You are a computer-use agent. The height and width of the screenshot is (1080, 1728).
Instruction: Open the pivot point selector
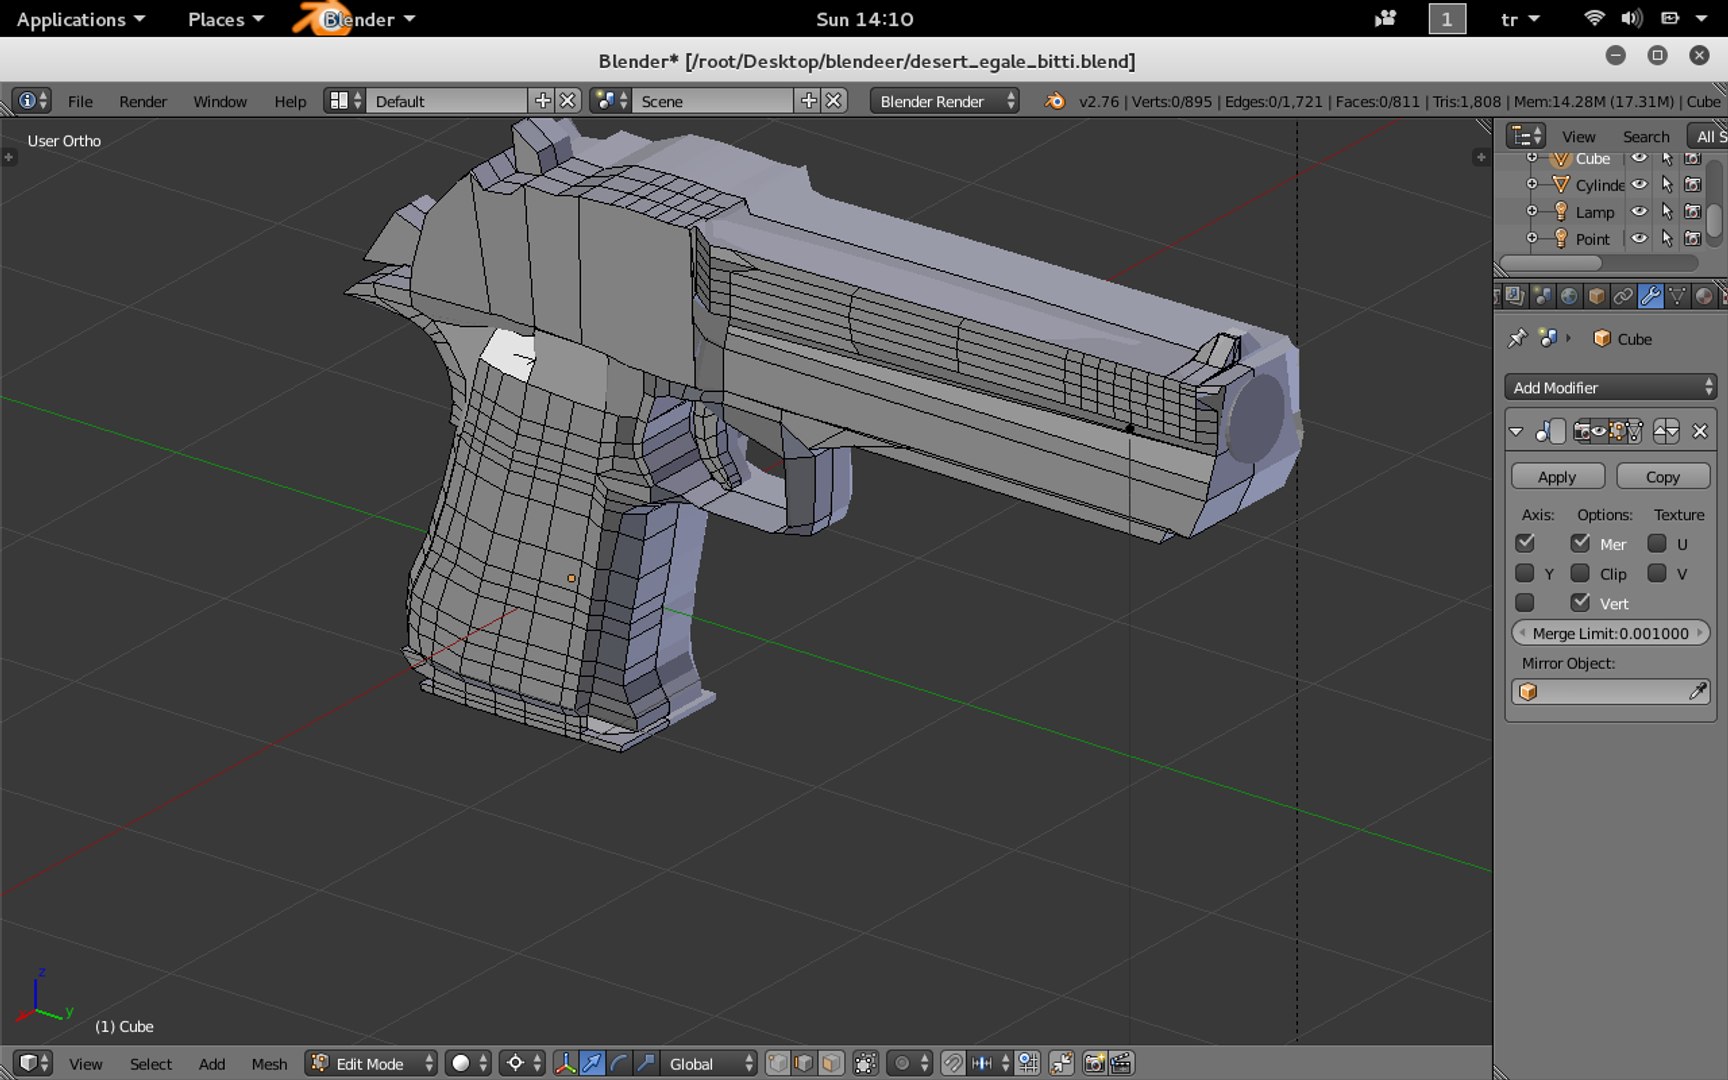[523, 1063]
